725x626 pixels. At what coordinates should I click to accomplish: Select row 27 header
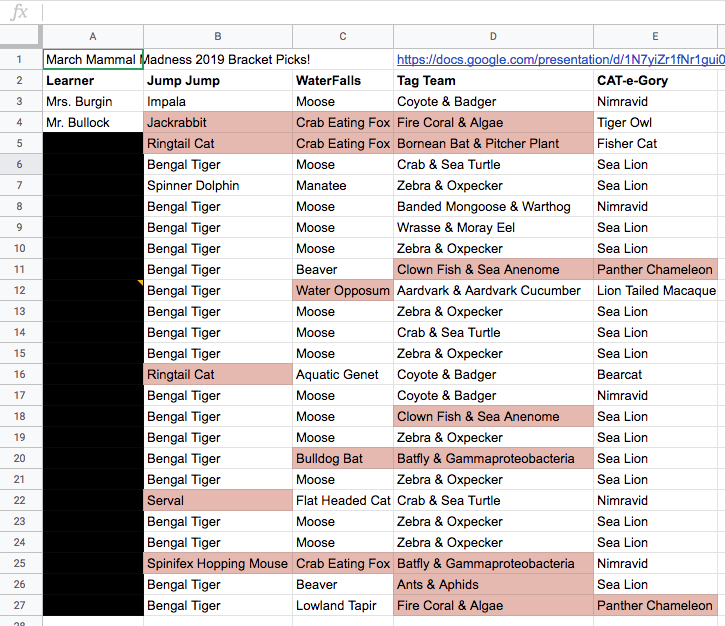click(x=20, y=605)
